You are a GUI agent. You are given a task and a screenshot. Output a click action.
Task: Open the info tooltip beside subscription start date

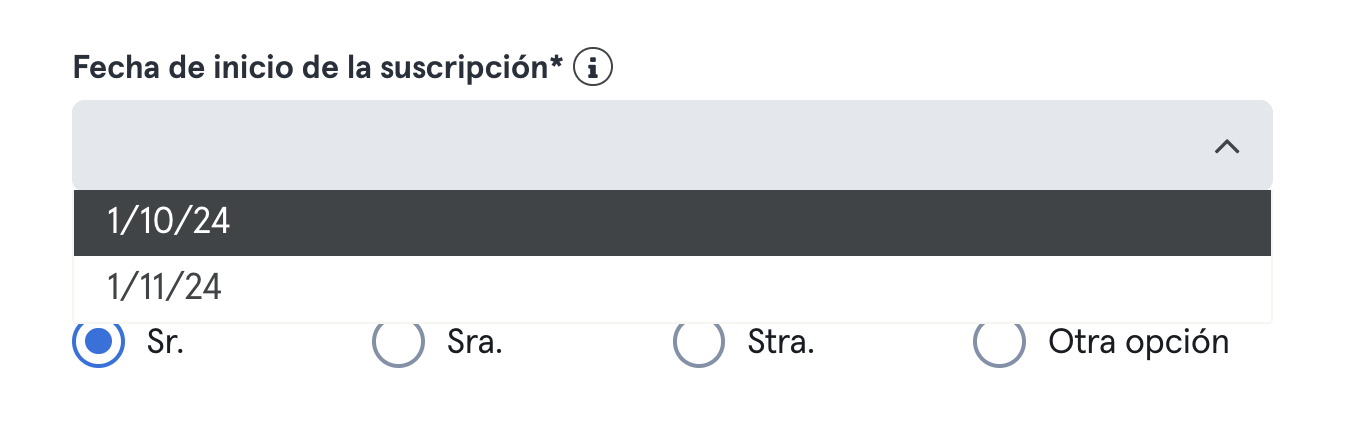[593, 68]
